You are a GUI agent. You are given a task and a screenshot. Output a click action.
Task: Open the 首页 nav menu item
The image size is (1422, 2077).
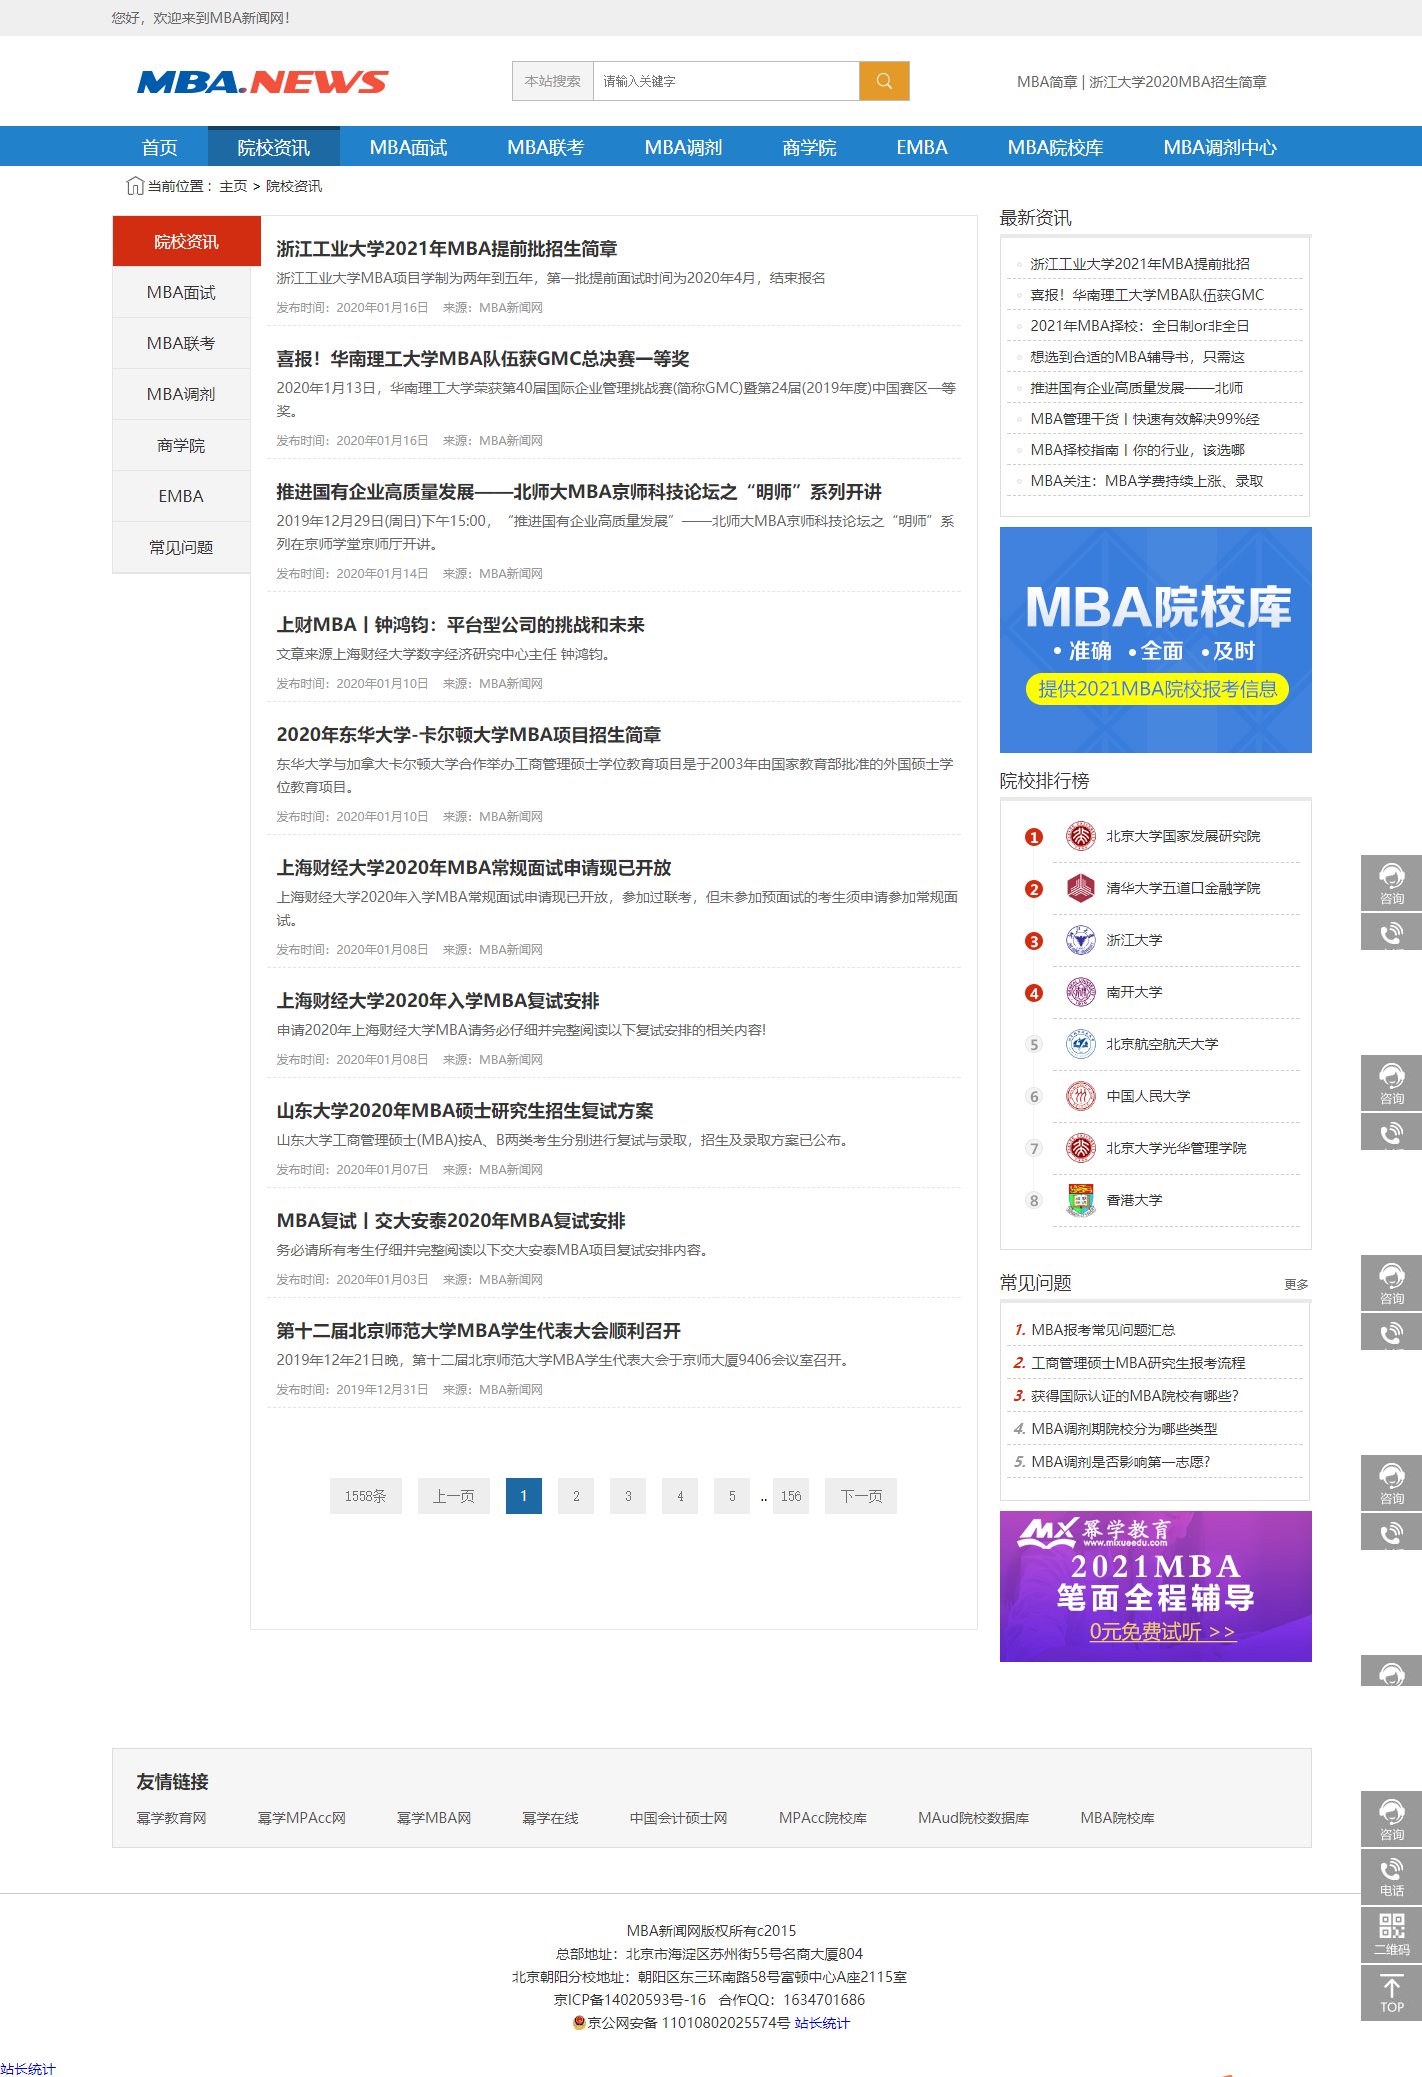pos(160,147)
